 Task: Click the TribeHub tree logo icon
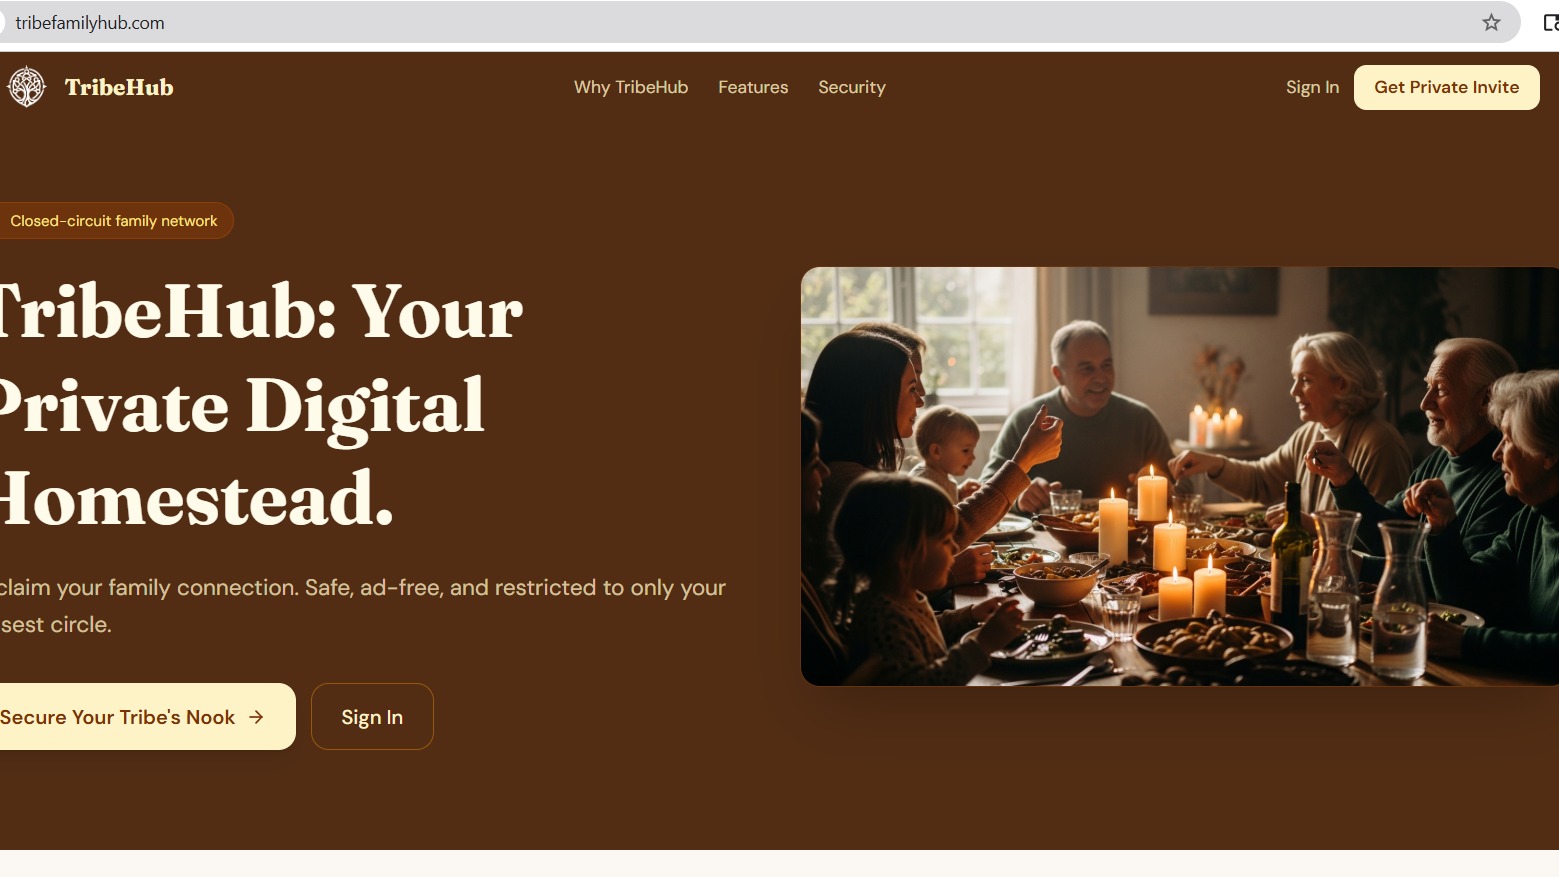point(27,87)
